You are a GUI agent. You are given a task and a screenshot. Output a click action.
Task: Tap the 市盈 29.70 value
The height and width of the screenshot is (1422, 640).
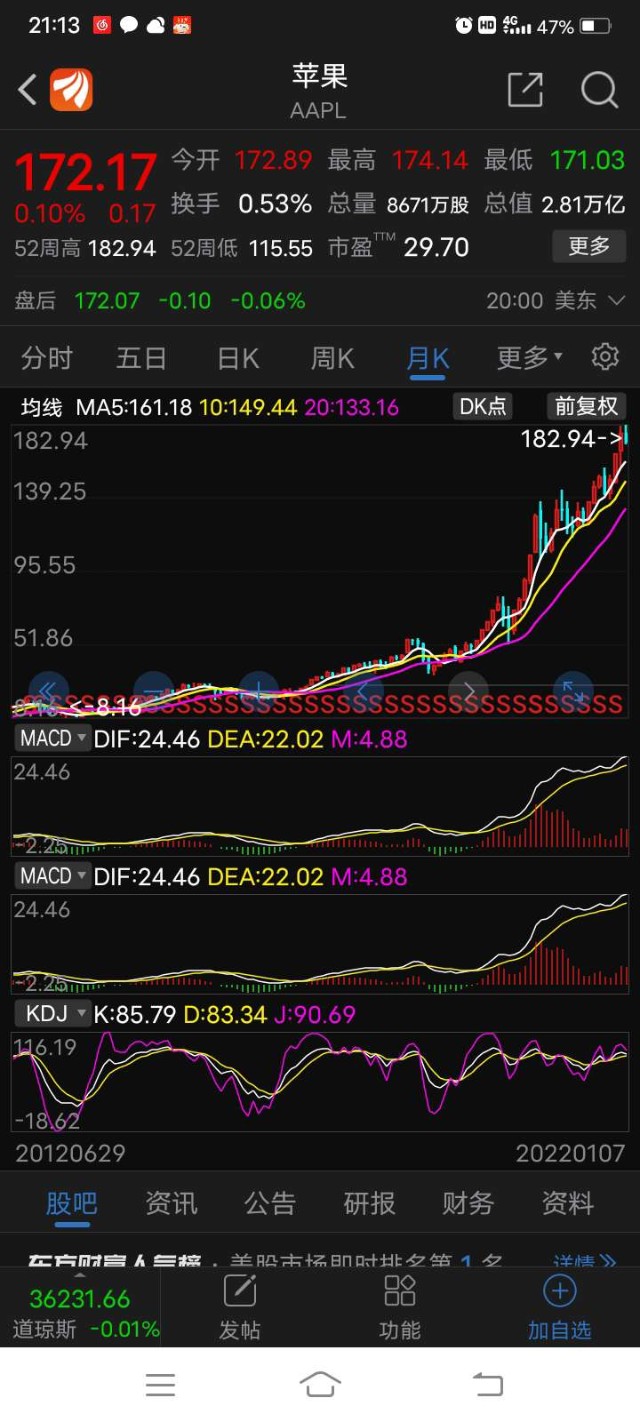[x=436, y=247]
